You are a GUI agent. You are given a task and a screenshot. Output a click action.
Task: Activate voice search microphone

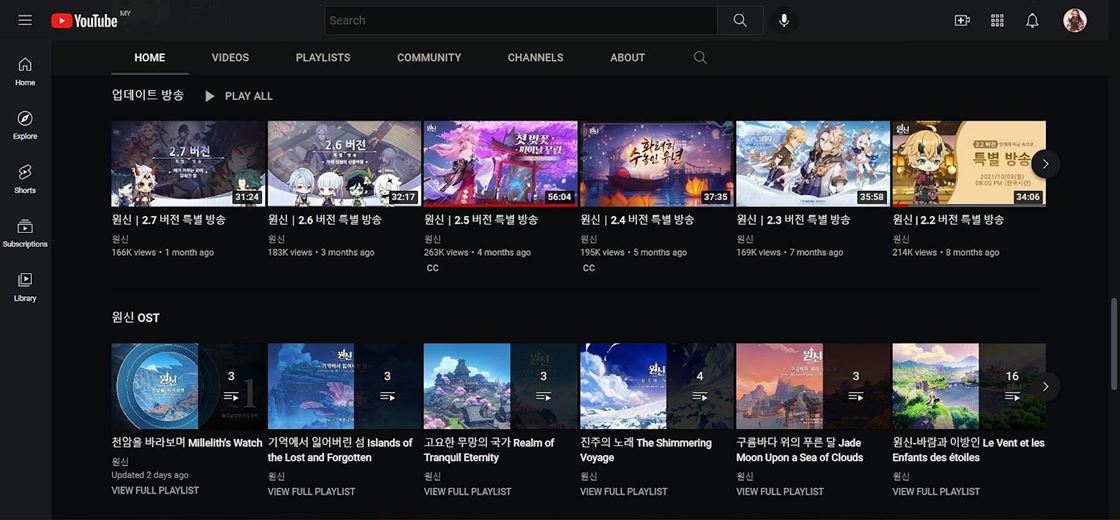tap(784, 21)
